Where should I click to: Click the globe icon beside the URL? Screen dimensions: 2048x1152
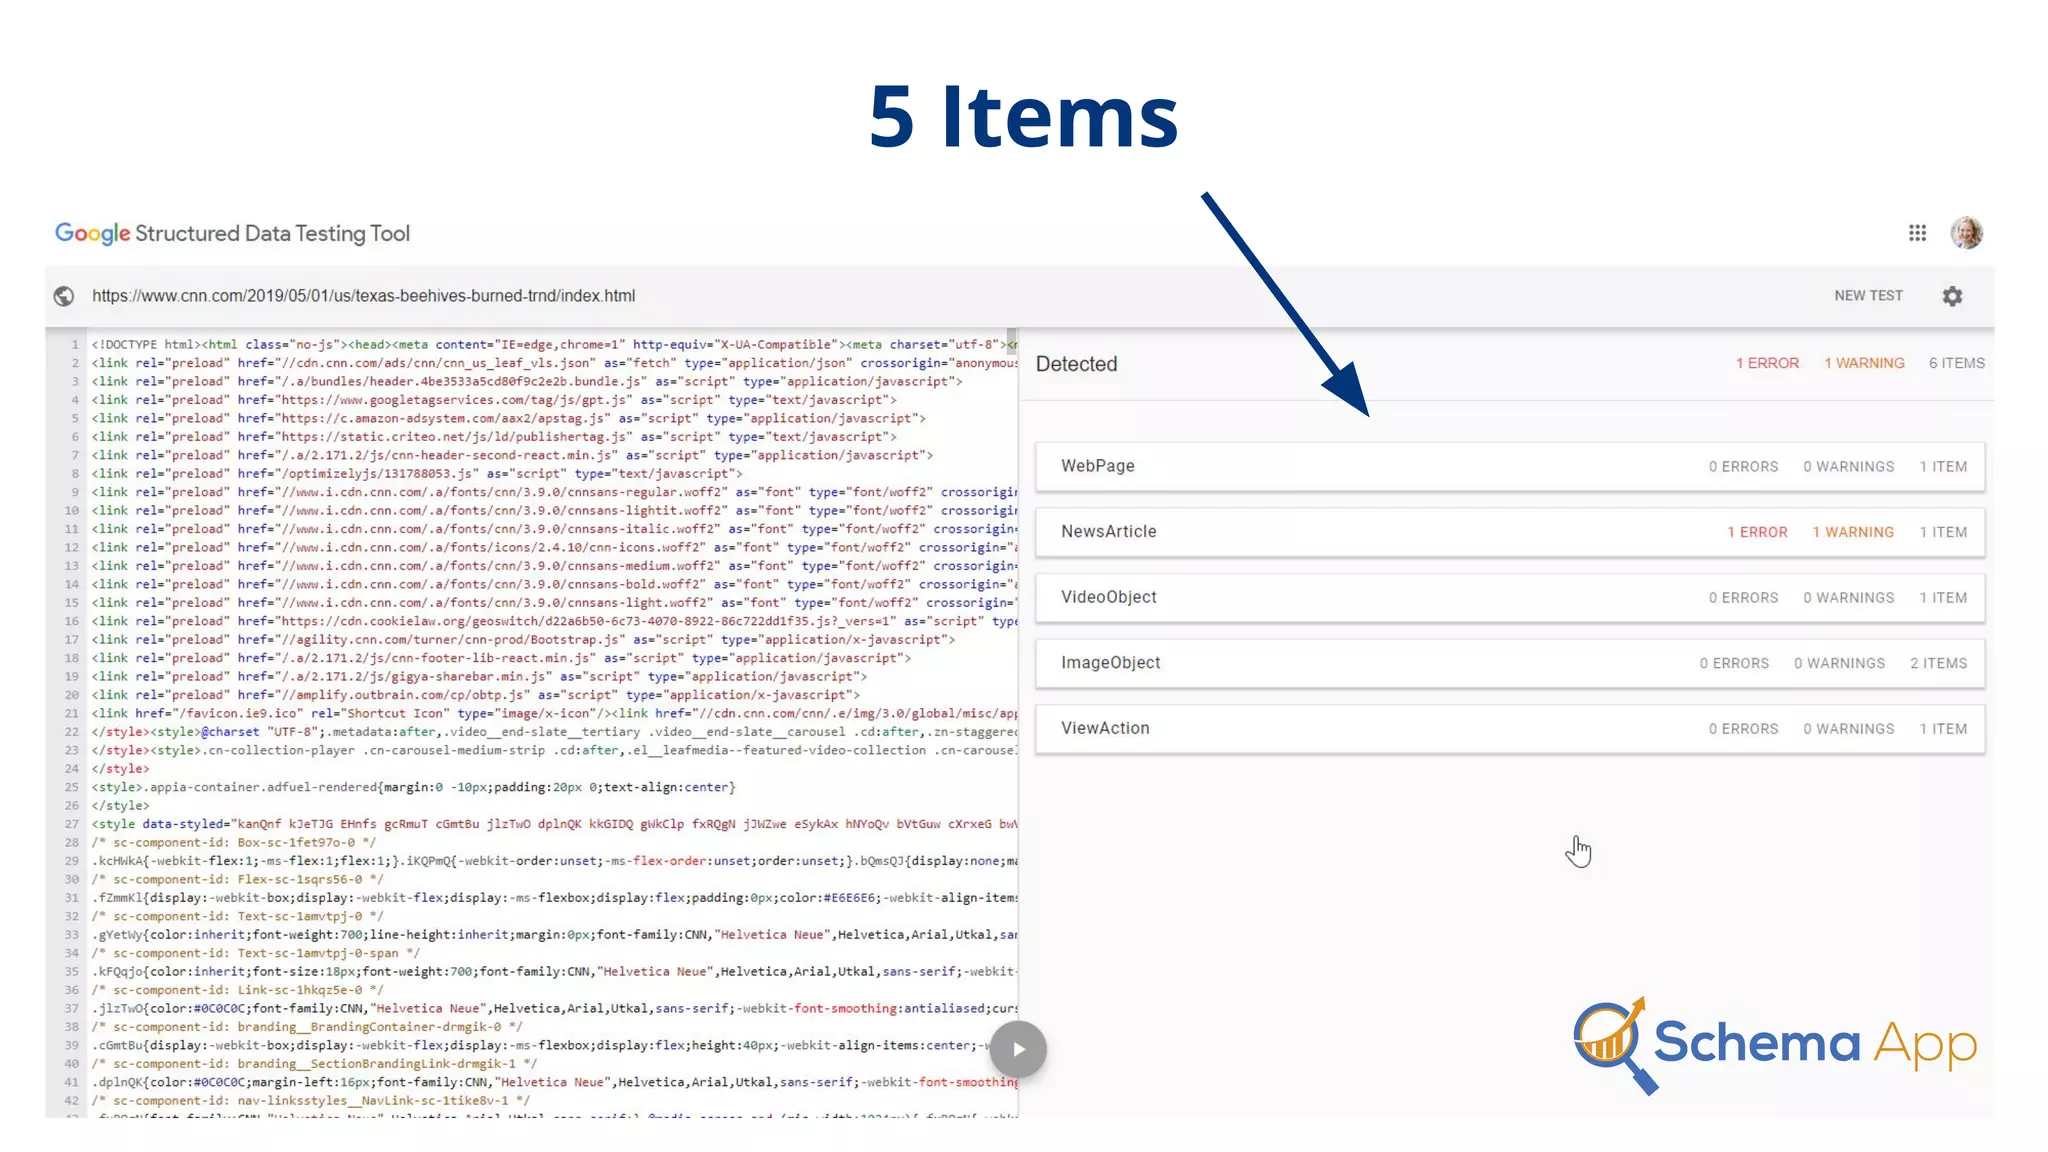tap(64, 296)
